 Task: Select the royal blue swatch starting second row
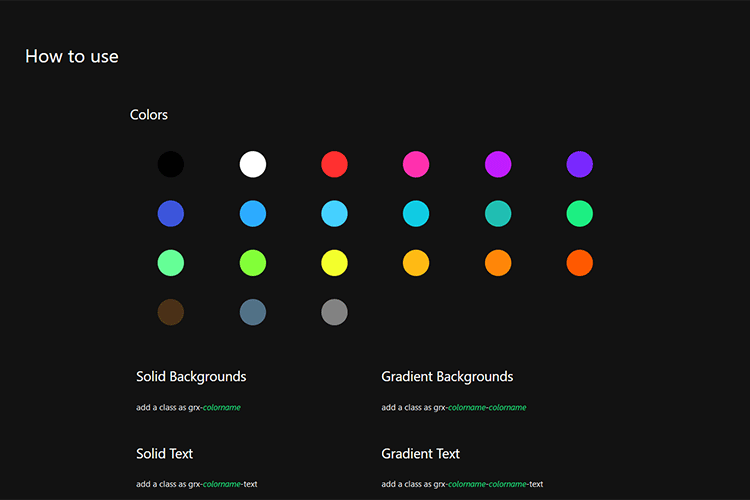tap(171, 213)
